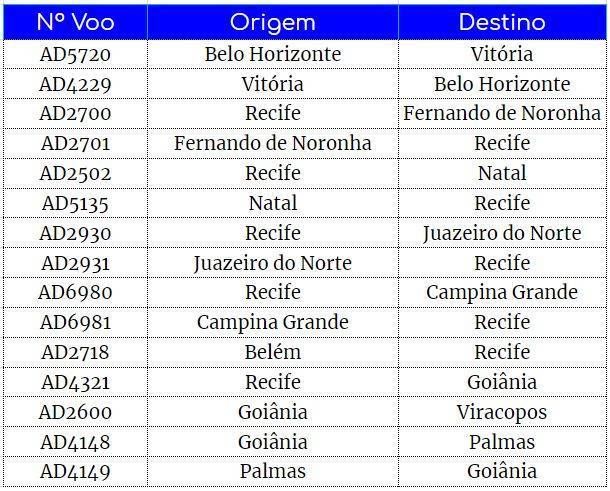
Task: Click the Nº Voo column header
Action: [x=75, y=22]
